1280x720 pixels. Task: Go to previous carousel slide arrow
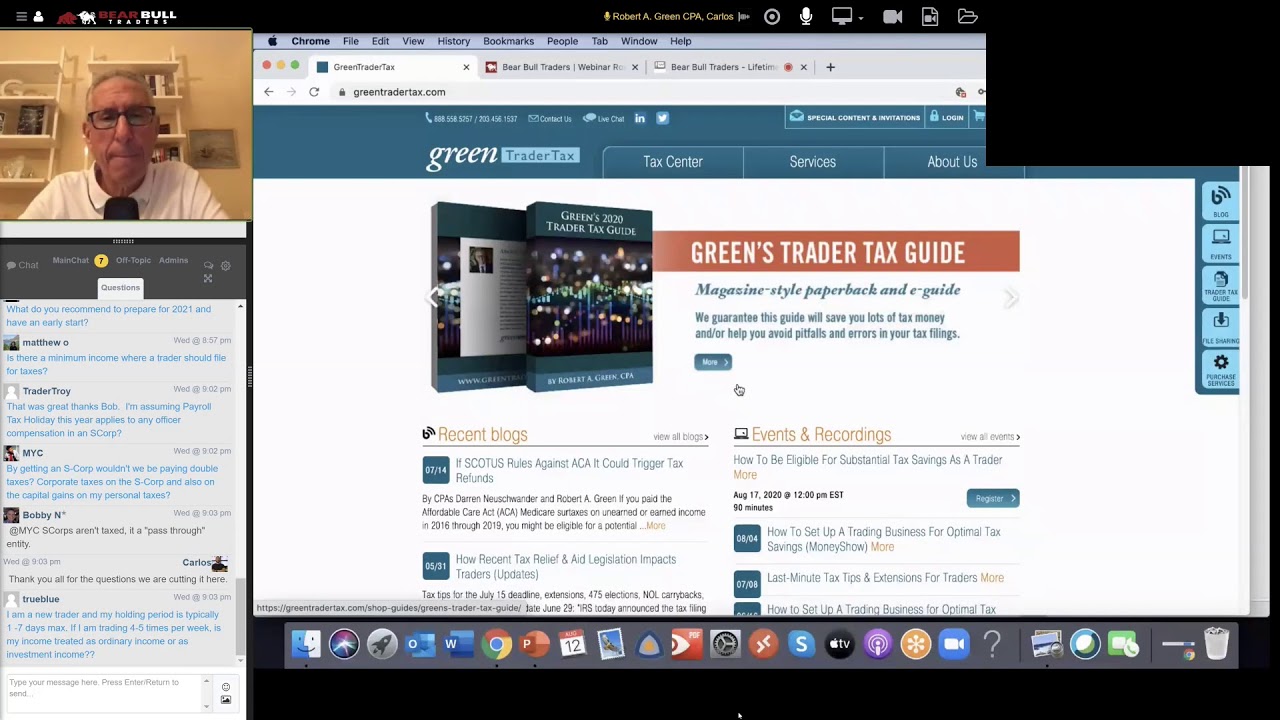pos(432,297)
